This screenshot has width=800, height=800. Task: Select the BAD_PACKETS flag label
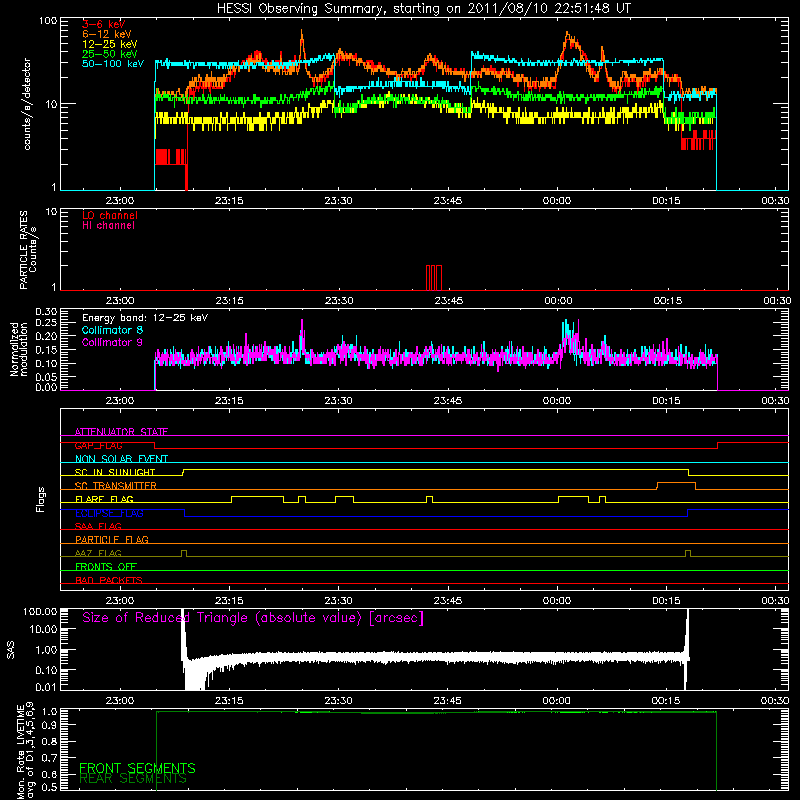coord(109,580)
